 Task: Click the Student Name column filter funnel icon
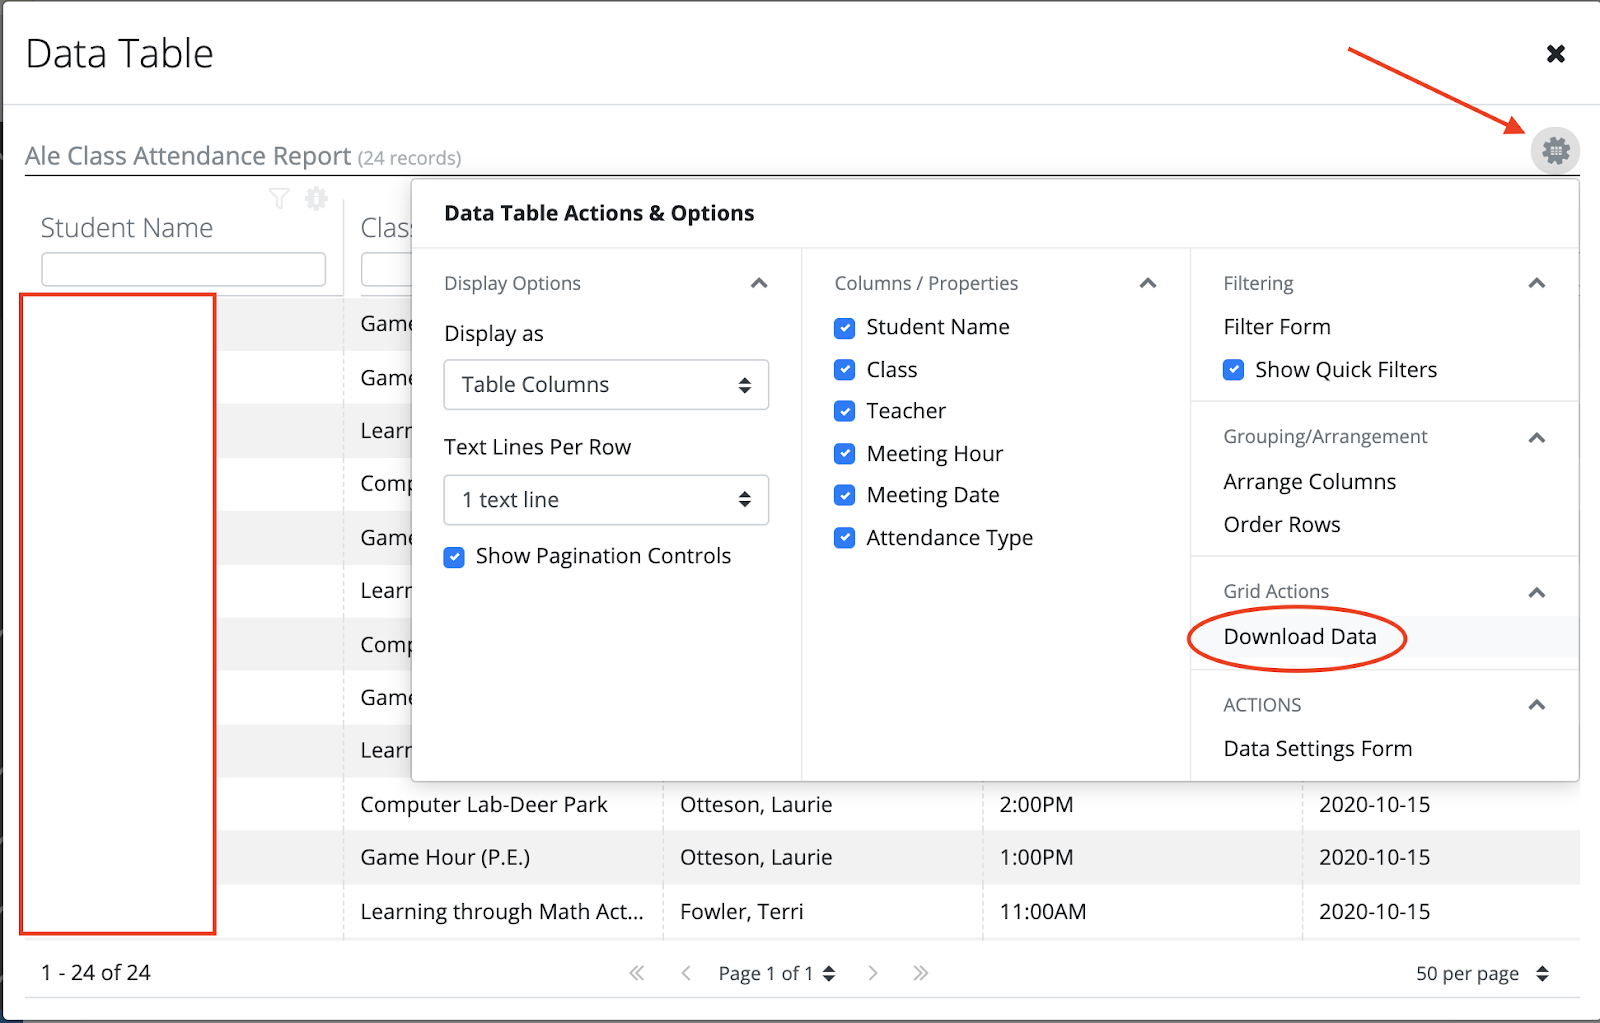point(279,199)
